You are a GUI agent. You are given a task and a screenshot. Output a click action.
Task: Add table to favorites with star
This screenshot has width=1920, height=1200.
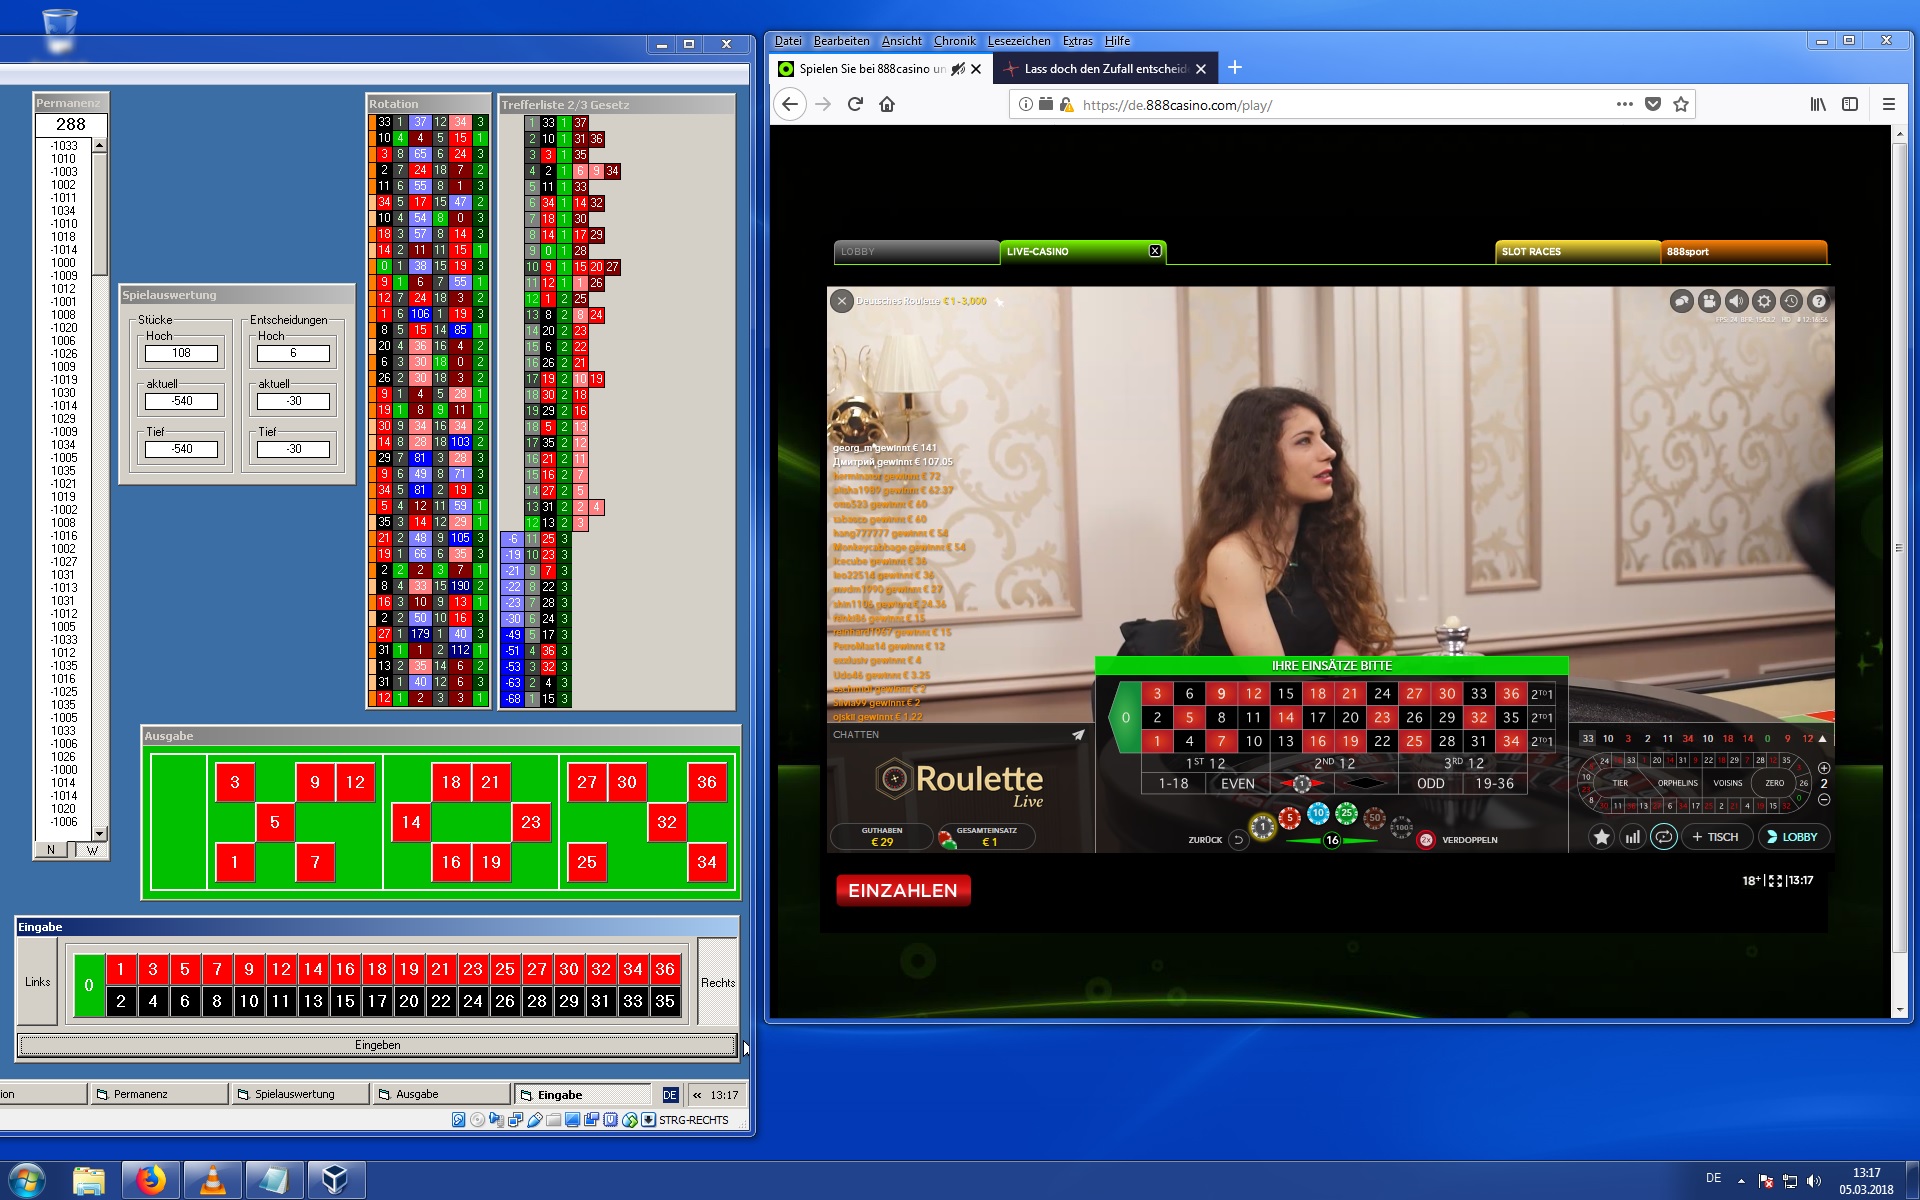(x=1601, y=837)
